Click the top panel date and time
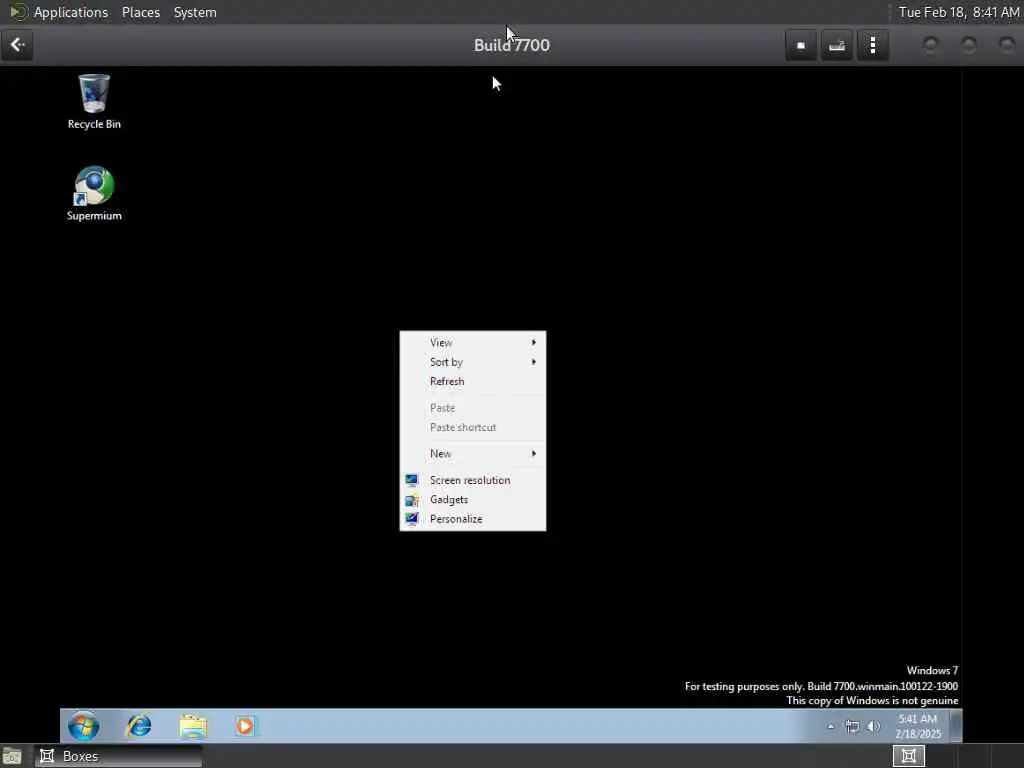The height and width of the screenshot is (768, 1024). (x=958, y=12)
